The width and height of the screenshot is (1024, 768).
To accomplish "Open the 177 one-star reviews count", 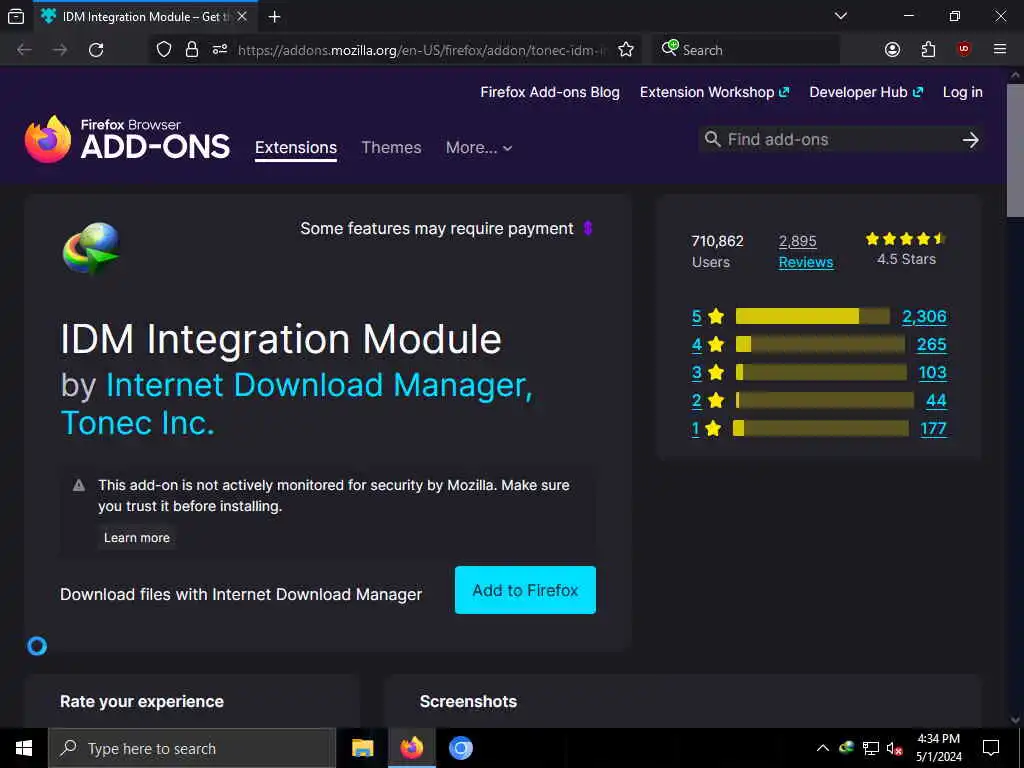I will 933,428.
